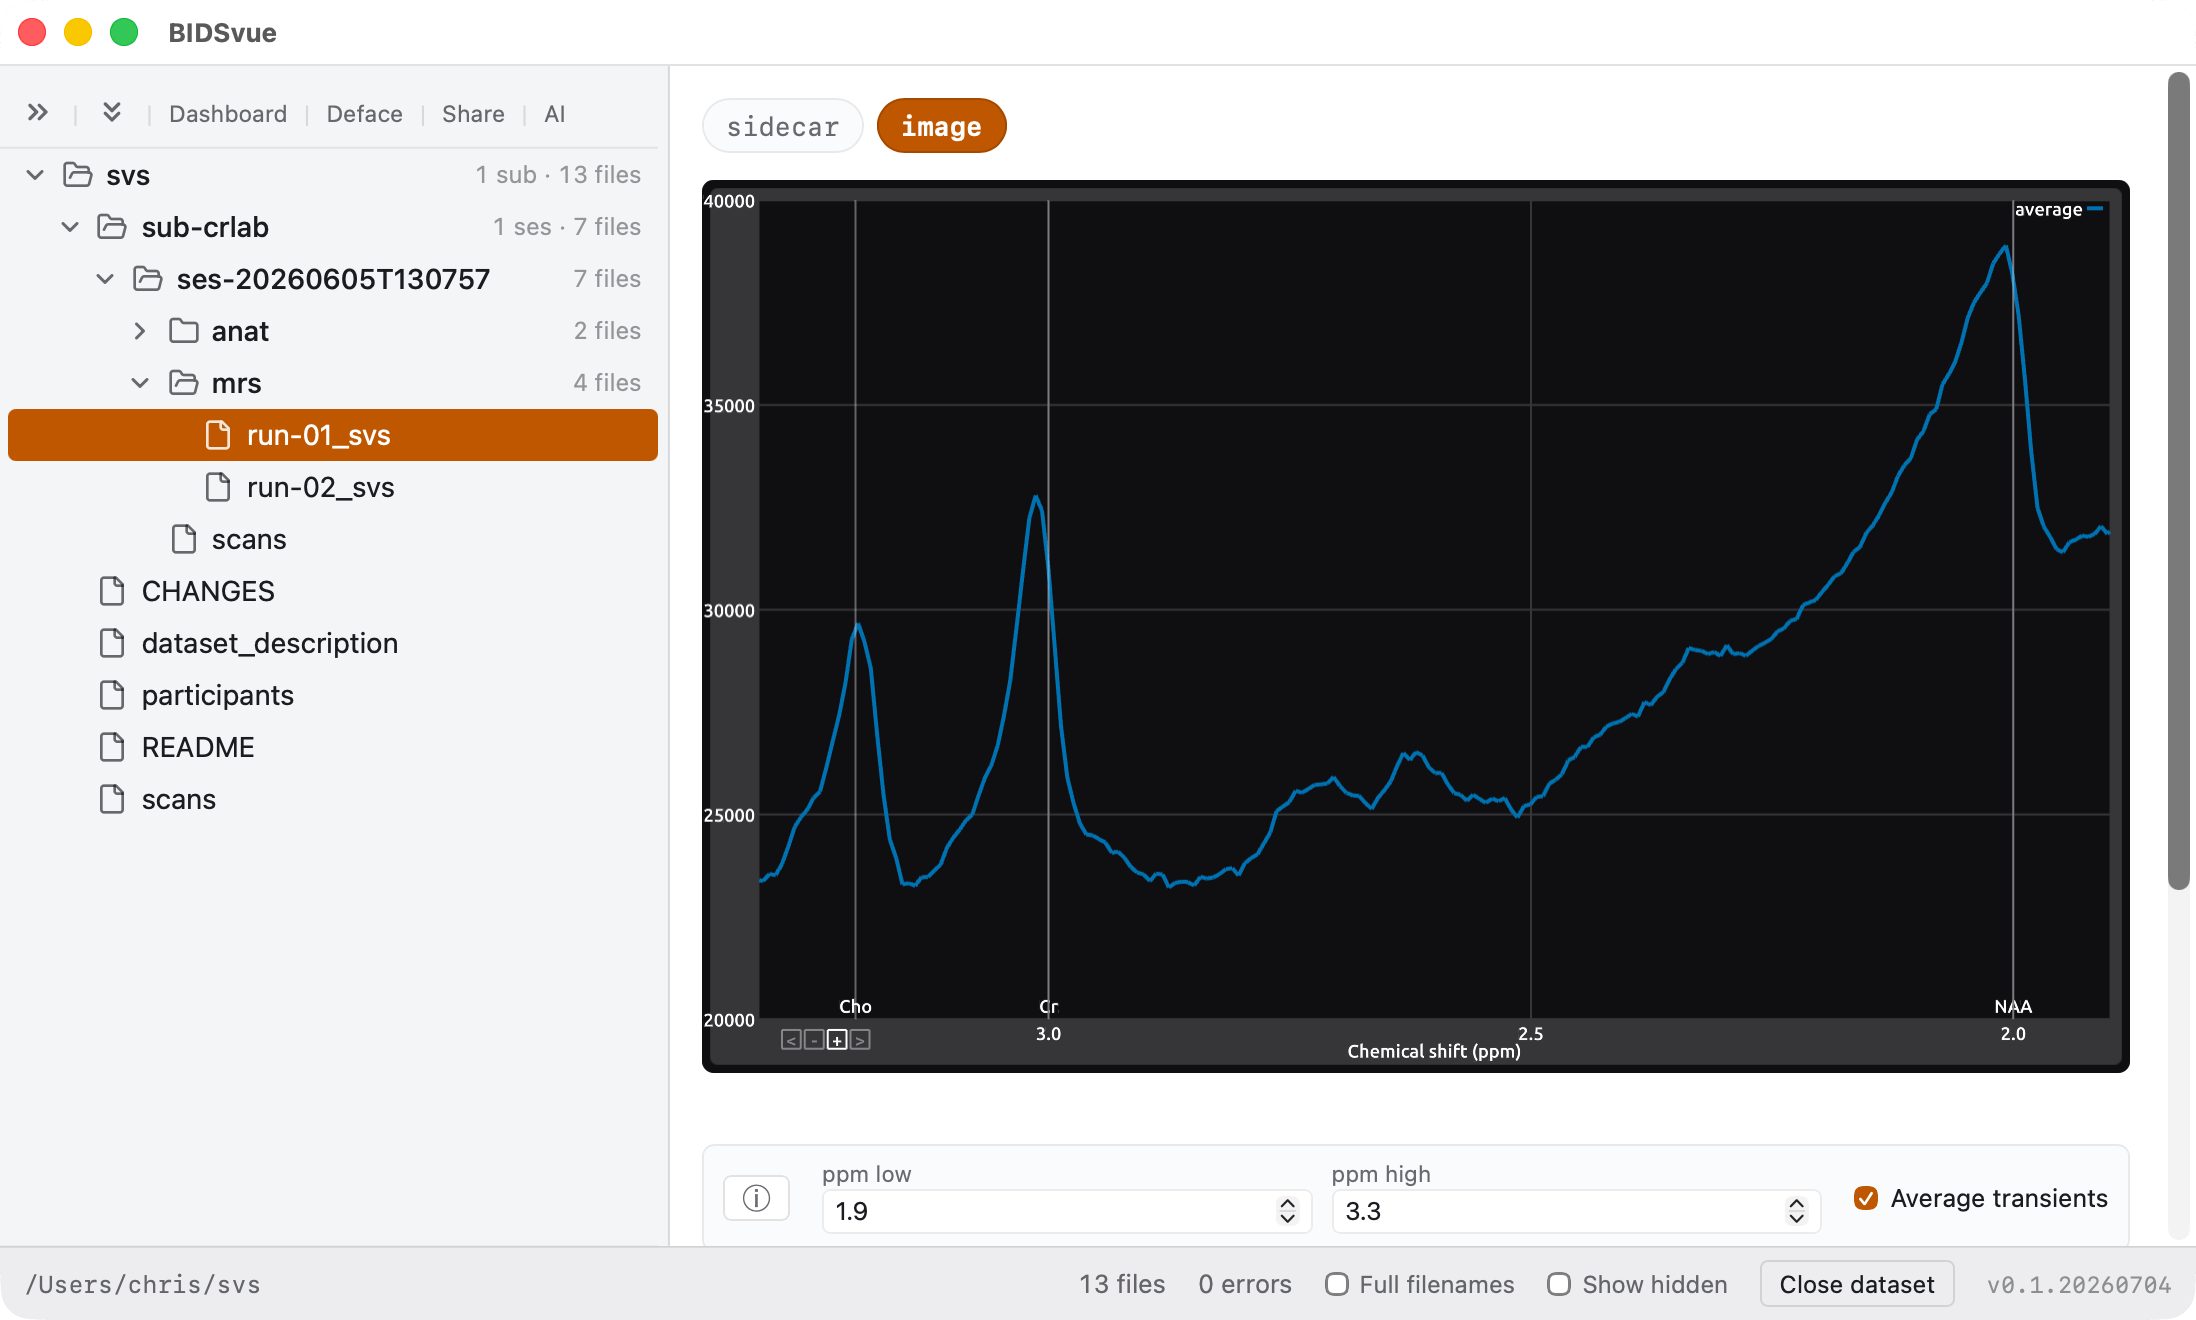The image size is (2196, 1320).
Task: Expand the anat folder chevron
Action: [x=140, y=331]
